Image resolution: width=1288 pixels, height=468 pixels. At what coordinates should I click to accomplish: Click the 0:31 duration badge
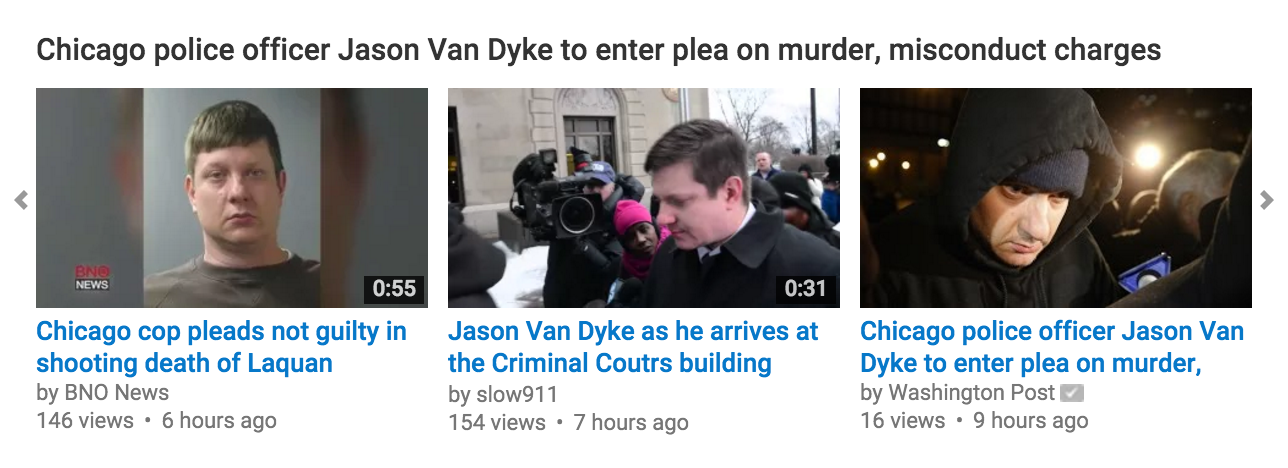806,289
